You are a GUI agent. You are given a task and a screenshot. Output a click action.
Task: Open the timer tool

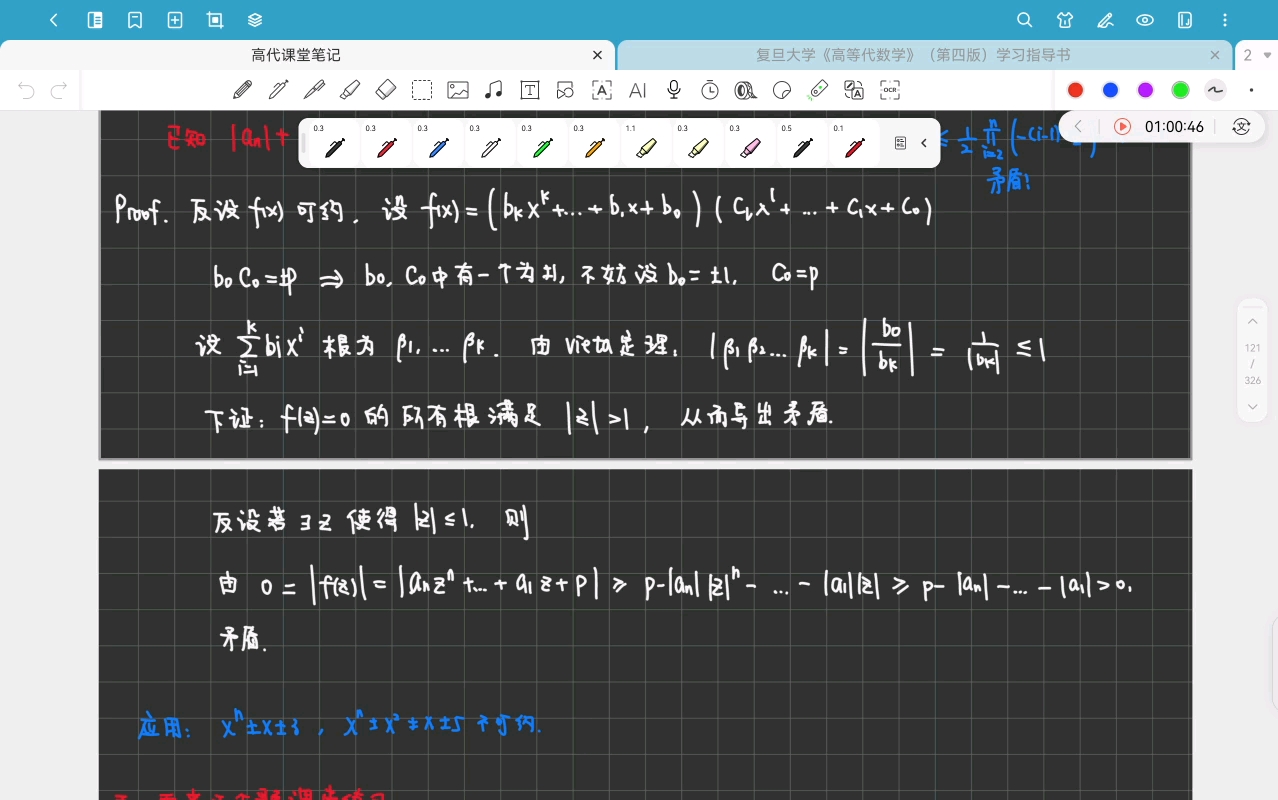point(710,90)
